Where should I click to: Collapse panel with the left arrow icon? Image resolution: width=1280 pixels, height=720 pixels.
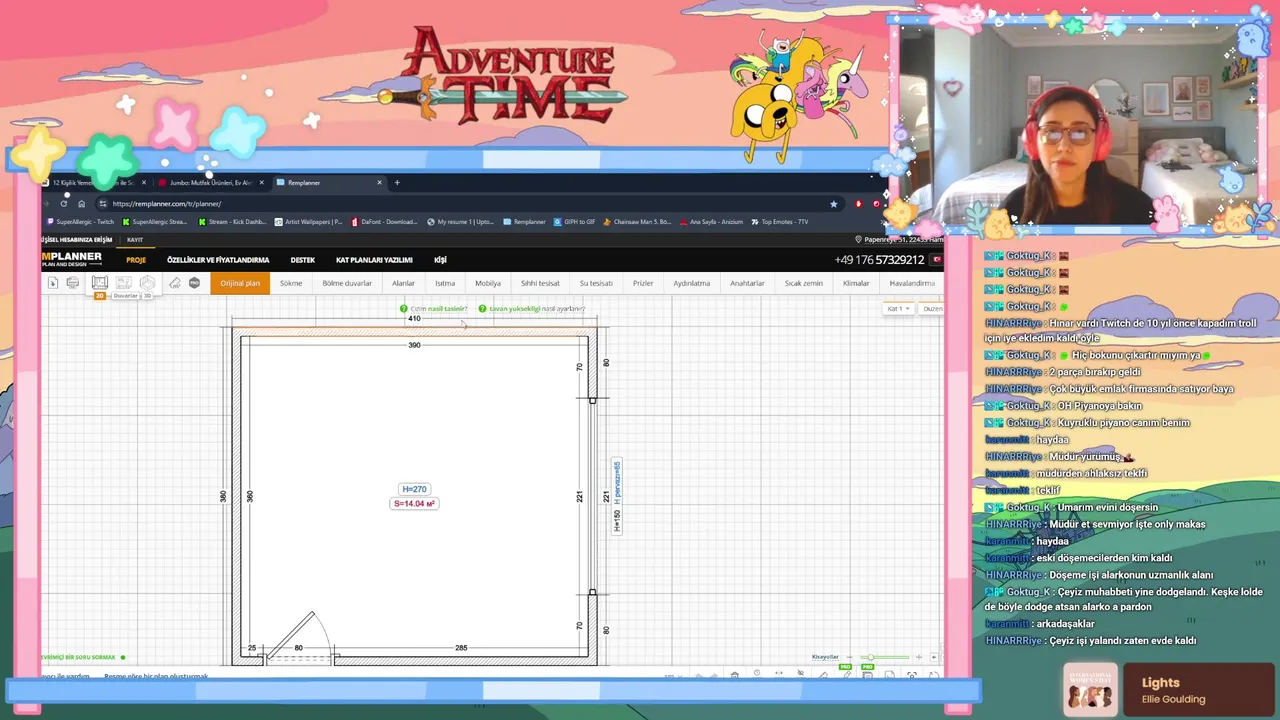pyautogui.click(x=934, y=657)
